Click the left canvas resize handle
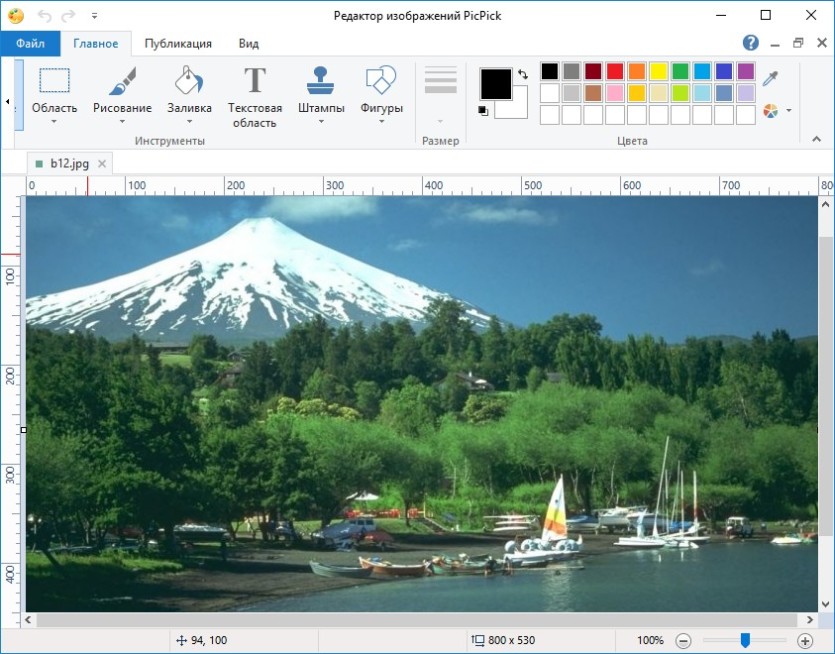Screen dimensions: 835x654 [23, 430]
